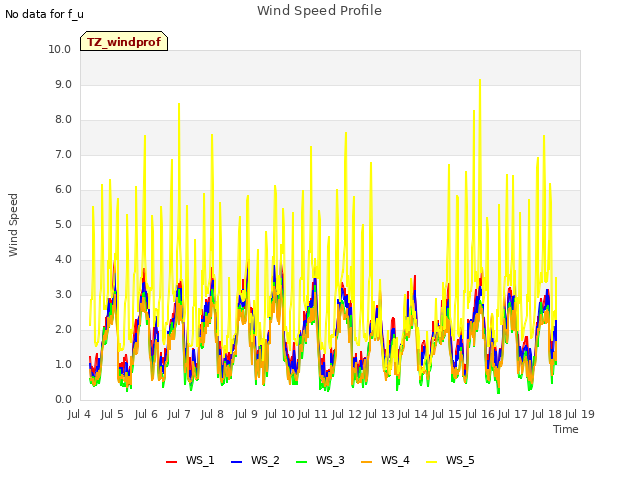
Task: Click the Jul 5 x-axis date label
Action: tap(112, 414)
